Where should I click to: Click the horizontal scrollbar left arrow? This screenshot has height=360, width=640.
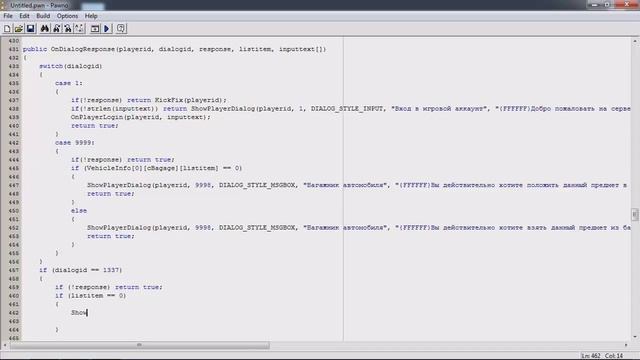(4, 345)
